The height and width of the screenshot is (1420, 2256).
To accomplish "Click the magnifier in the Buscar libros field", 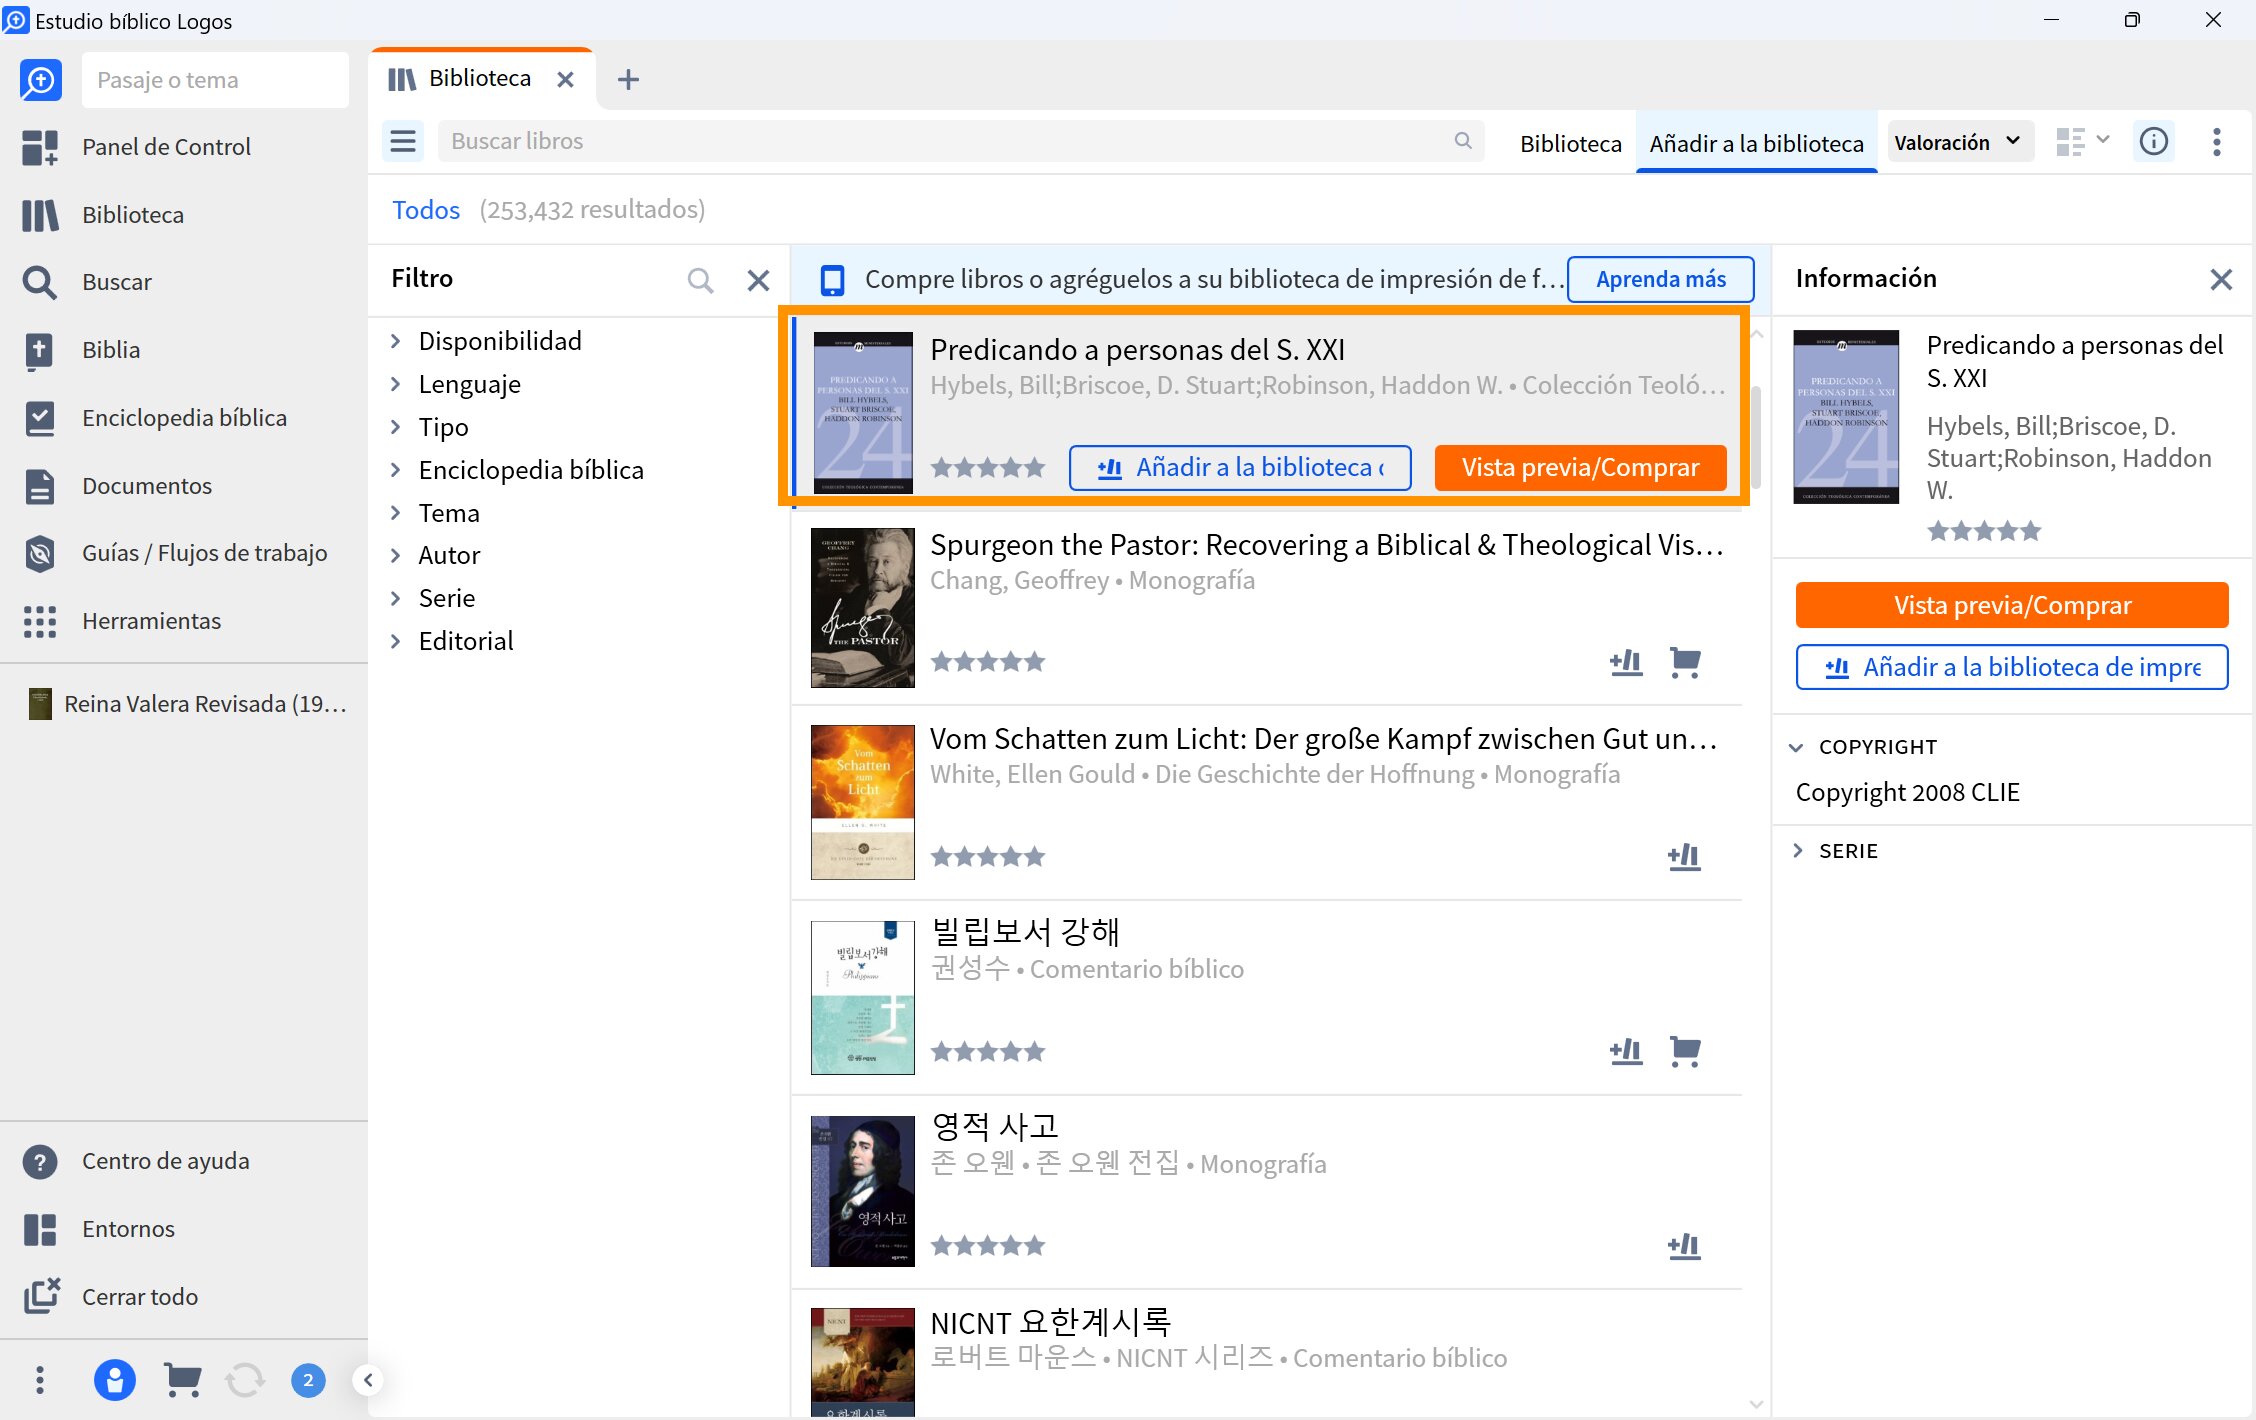I will 1463,141.
